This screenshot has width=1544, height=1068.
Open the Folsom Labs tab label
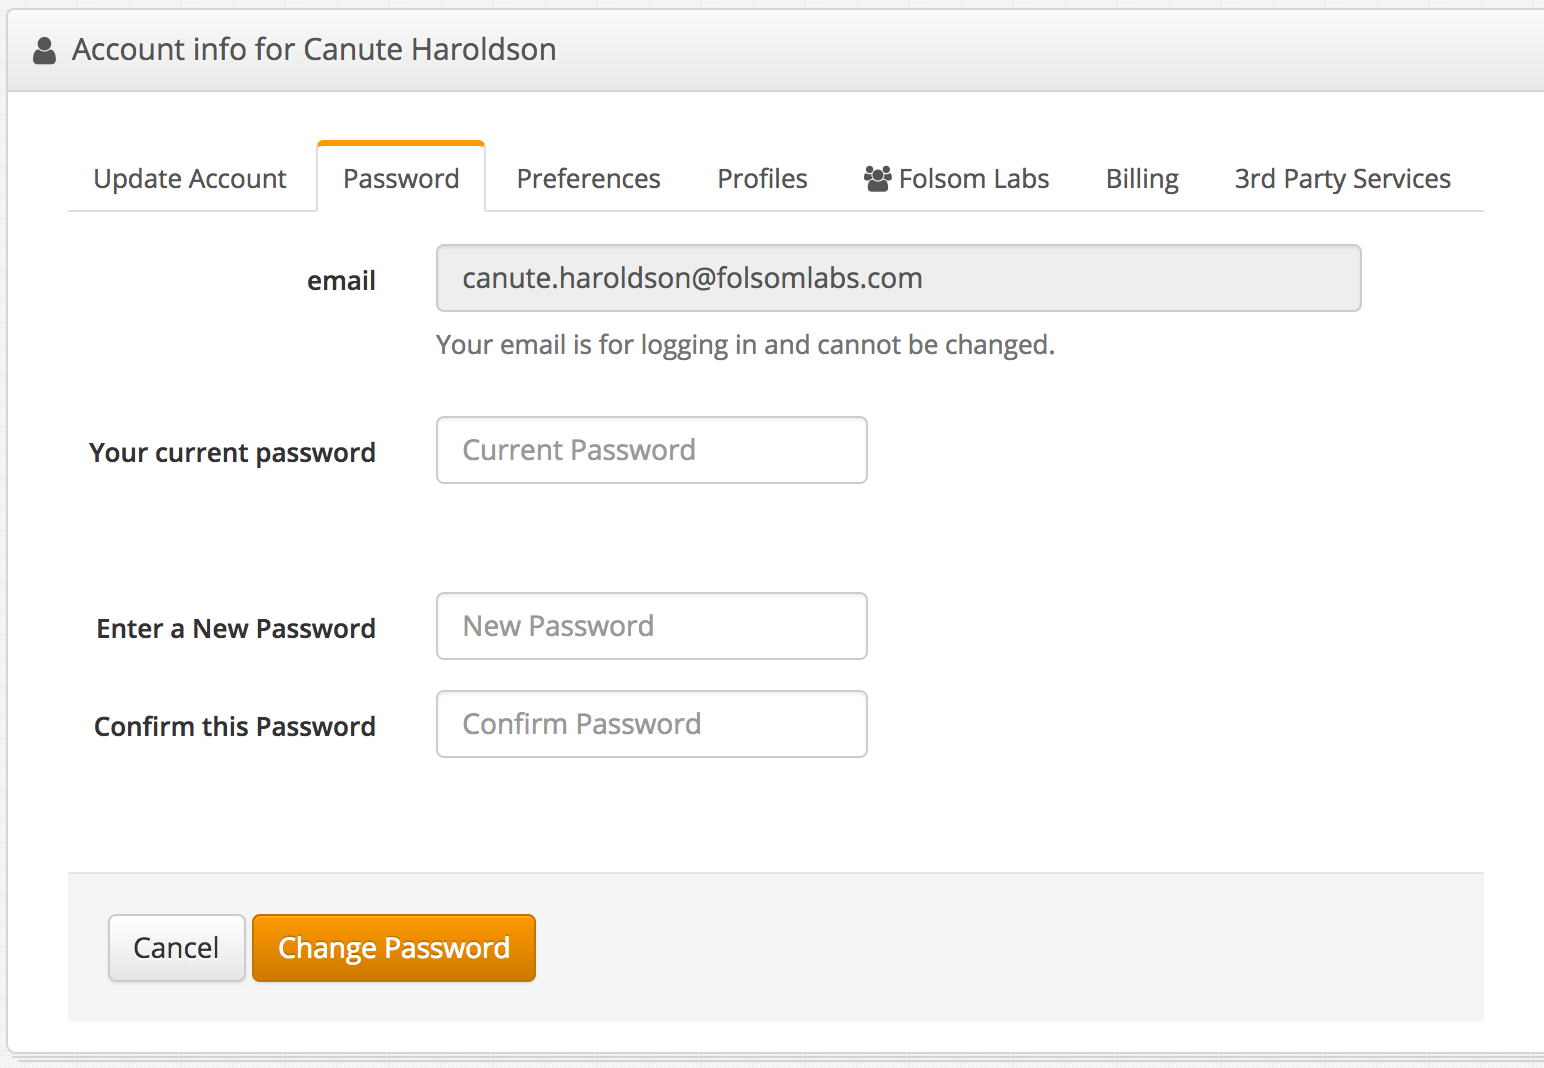tap(974, 178)
